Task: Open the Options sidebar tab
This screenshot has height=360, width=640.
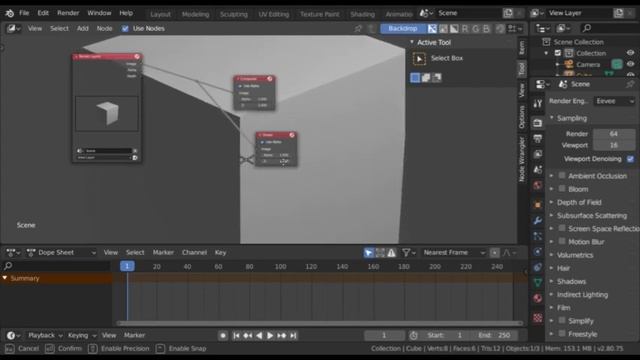Action: [x=522, y=117]
